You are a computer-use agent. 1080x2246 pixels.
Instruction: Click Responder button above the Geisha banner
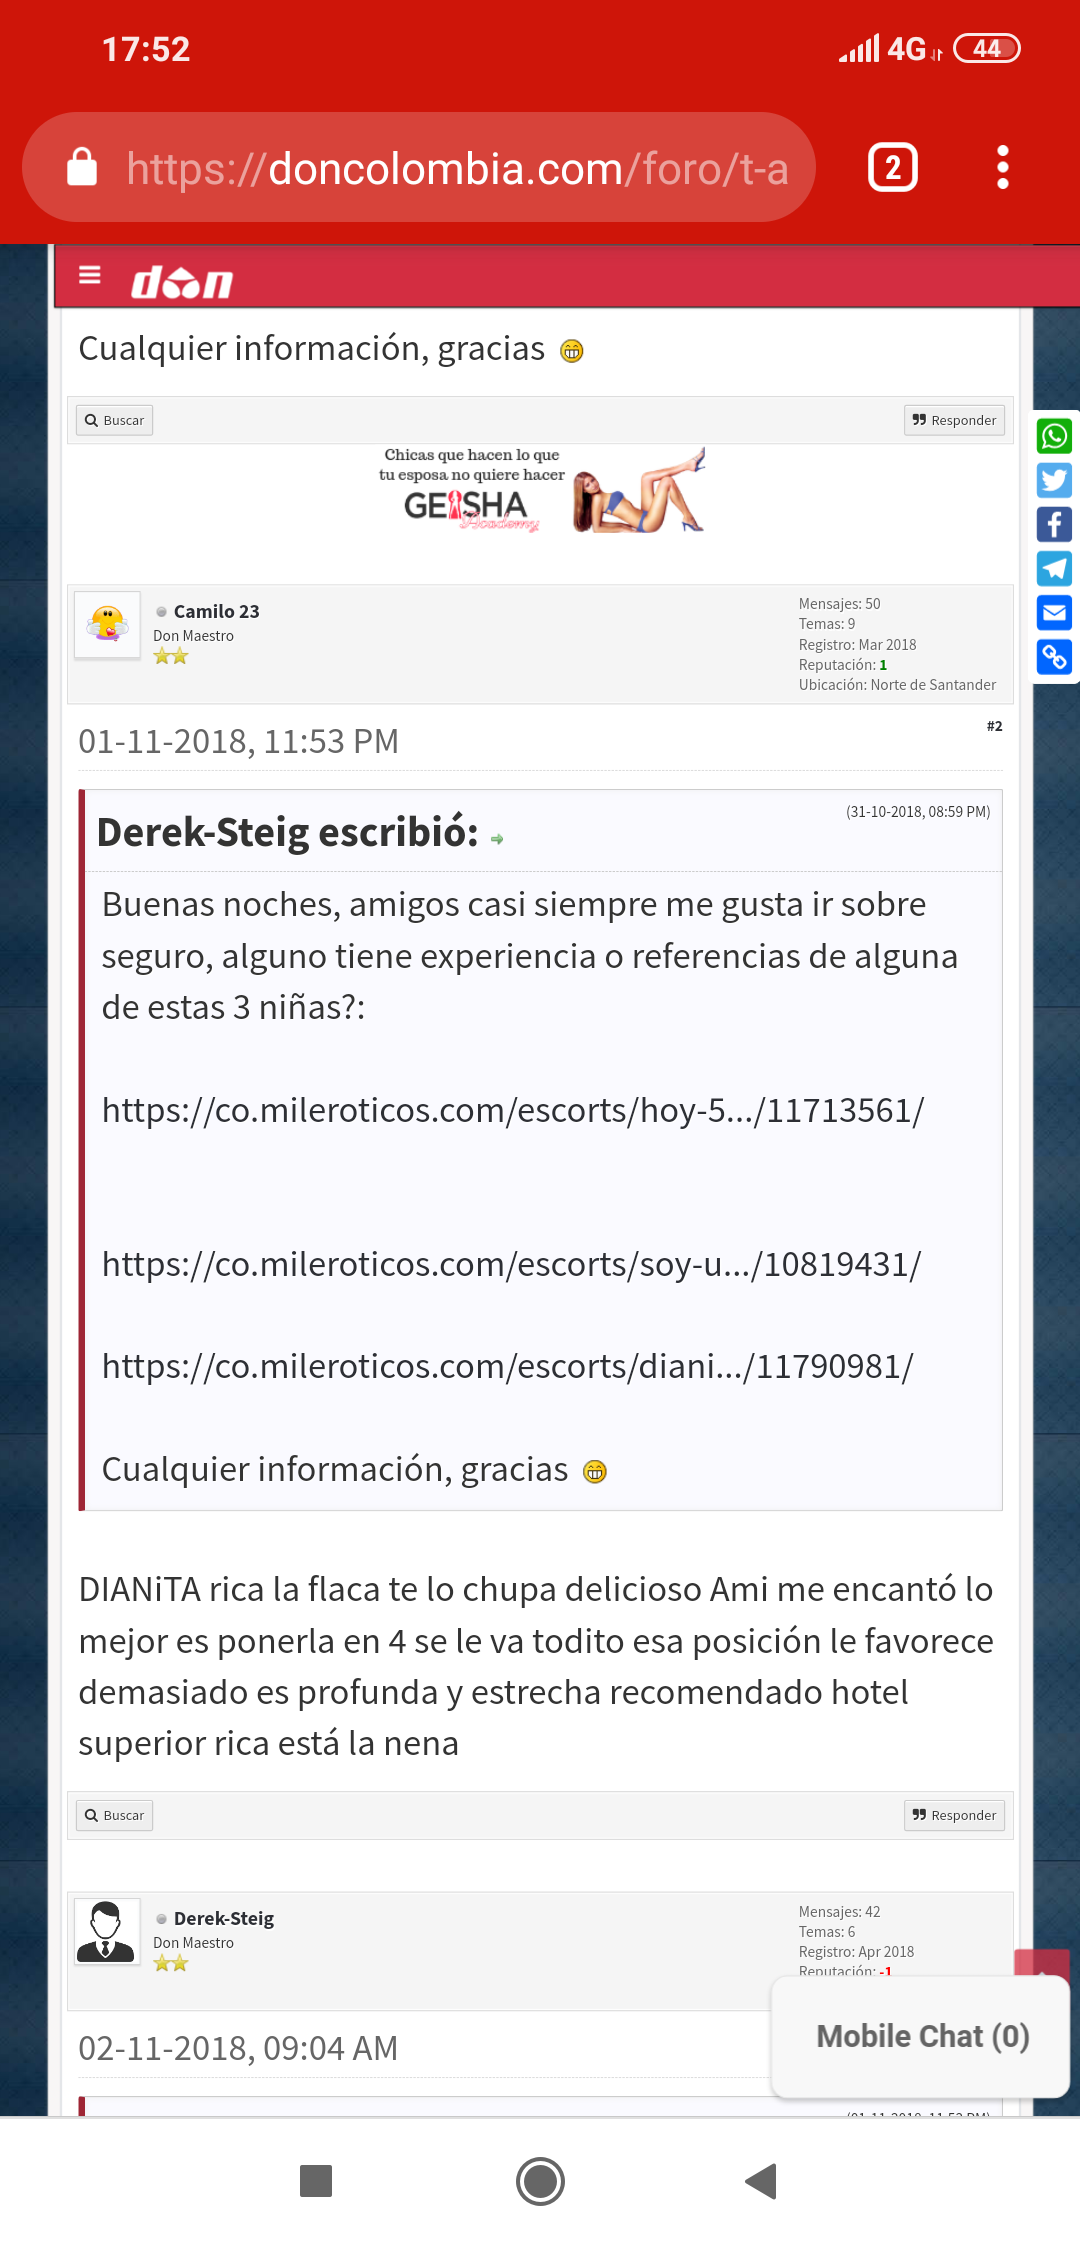coord(954,420)
